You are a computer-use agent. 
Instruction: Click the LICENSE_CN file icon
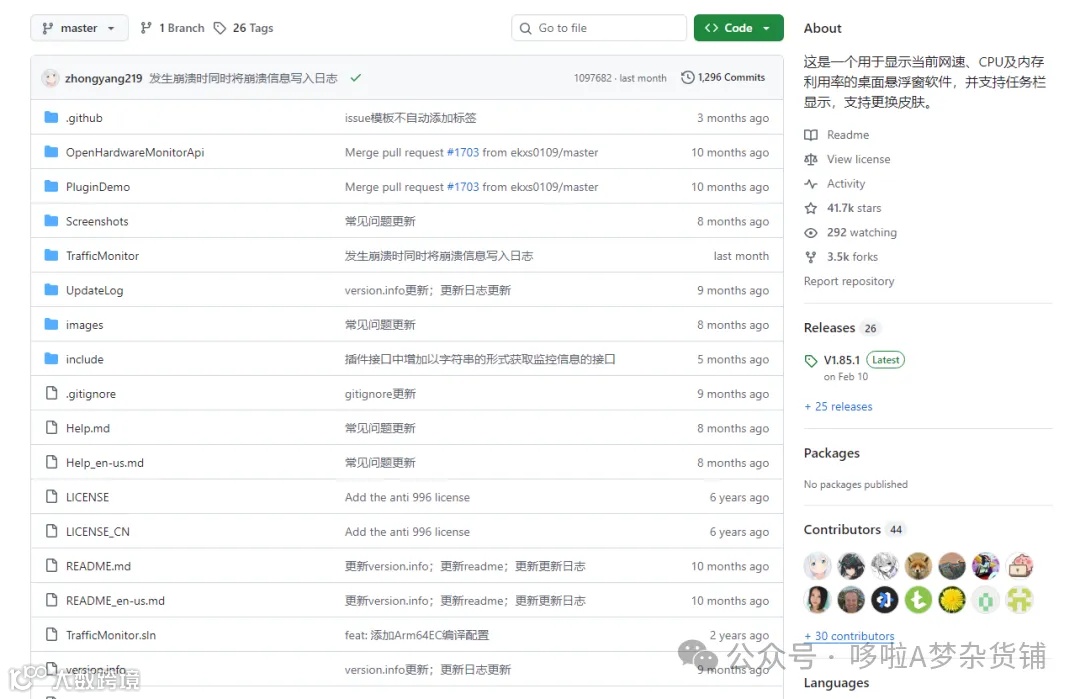tap(51, 530)
